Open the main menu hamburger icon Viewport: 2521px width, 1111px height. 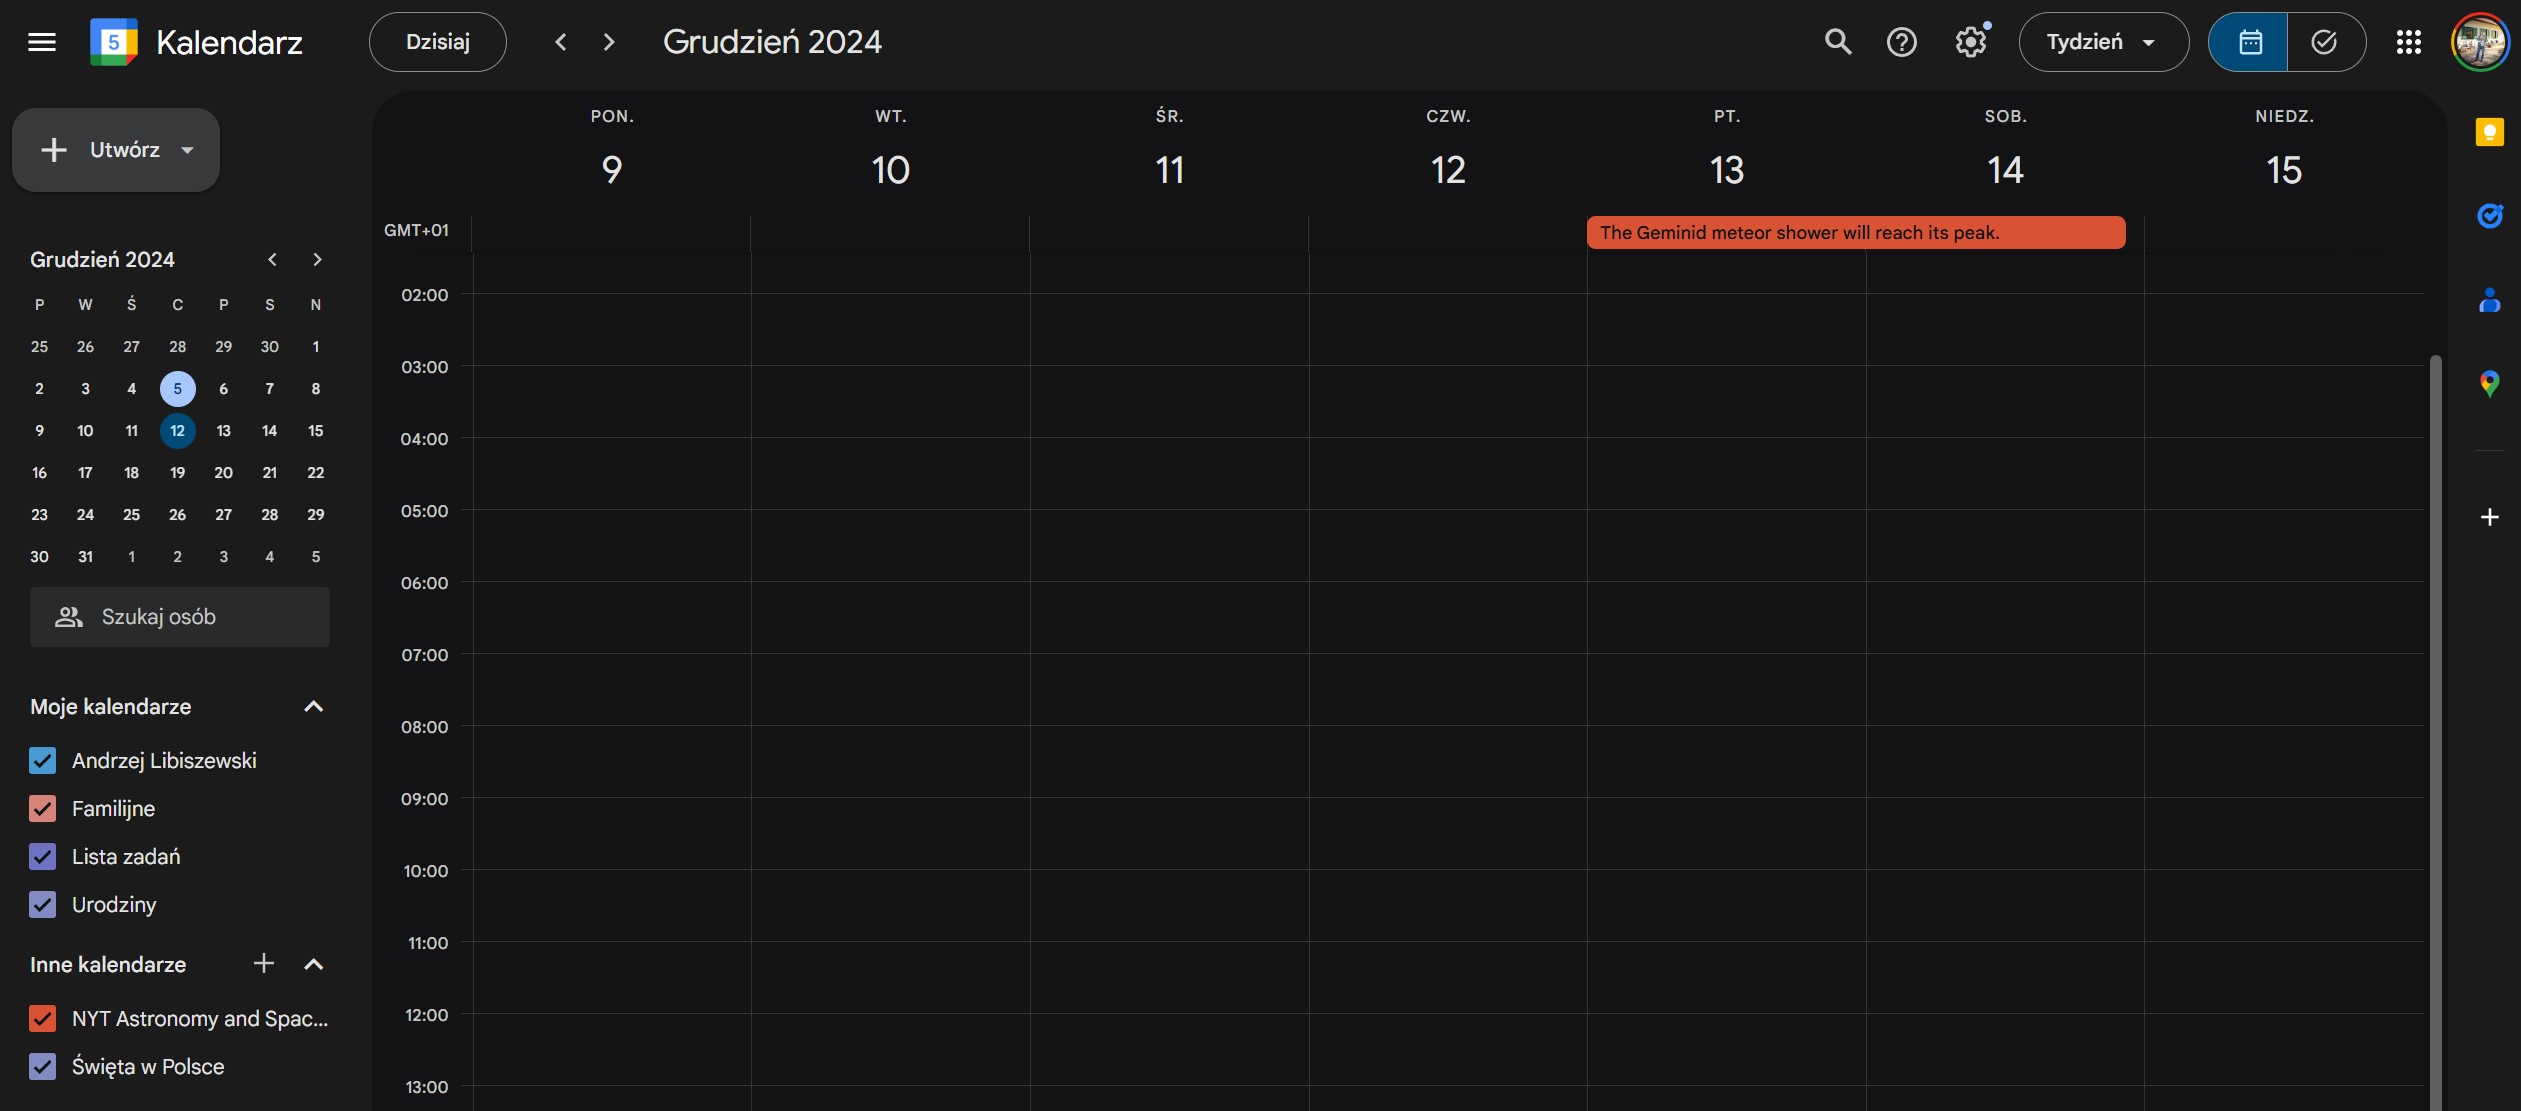42,42
